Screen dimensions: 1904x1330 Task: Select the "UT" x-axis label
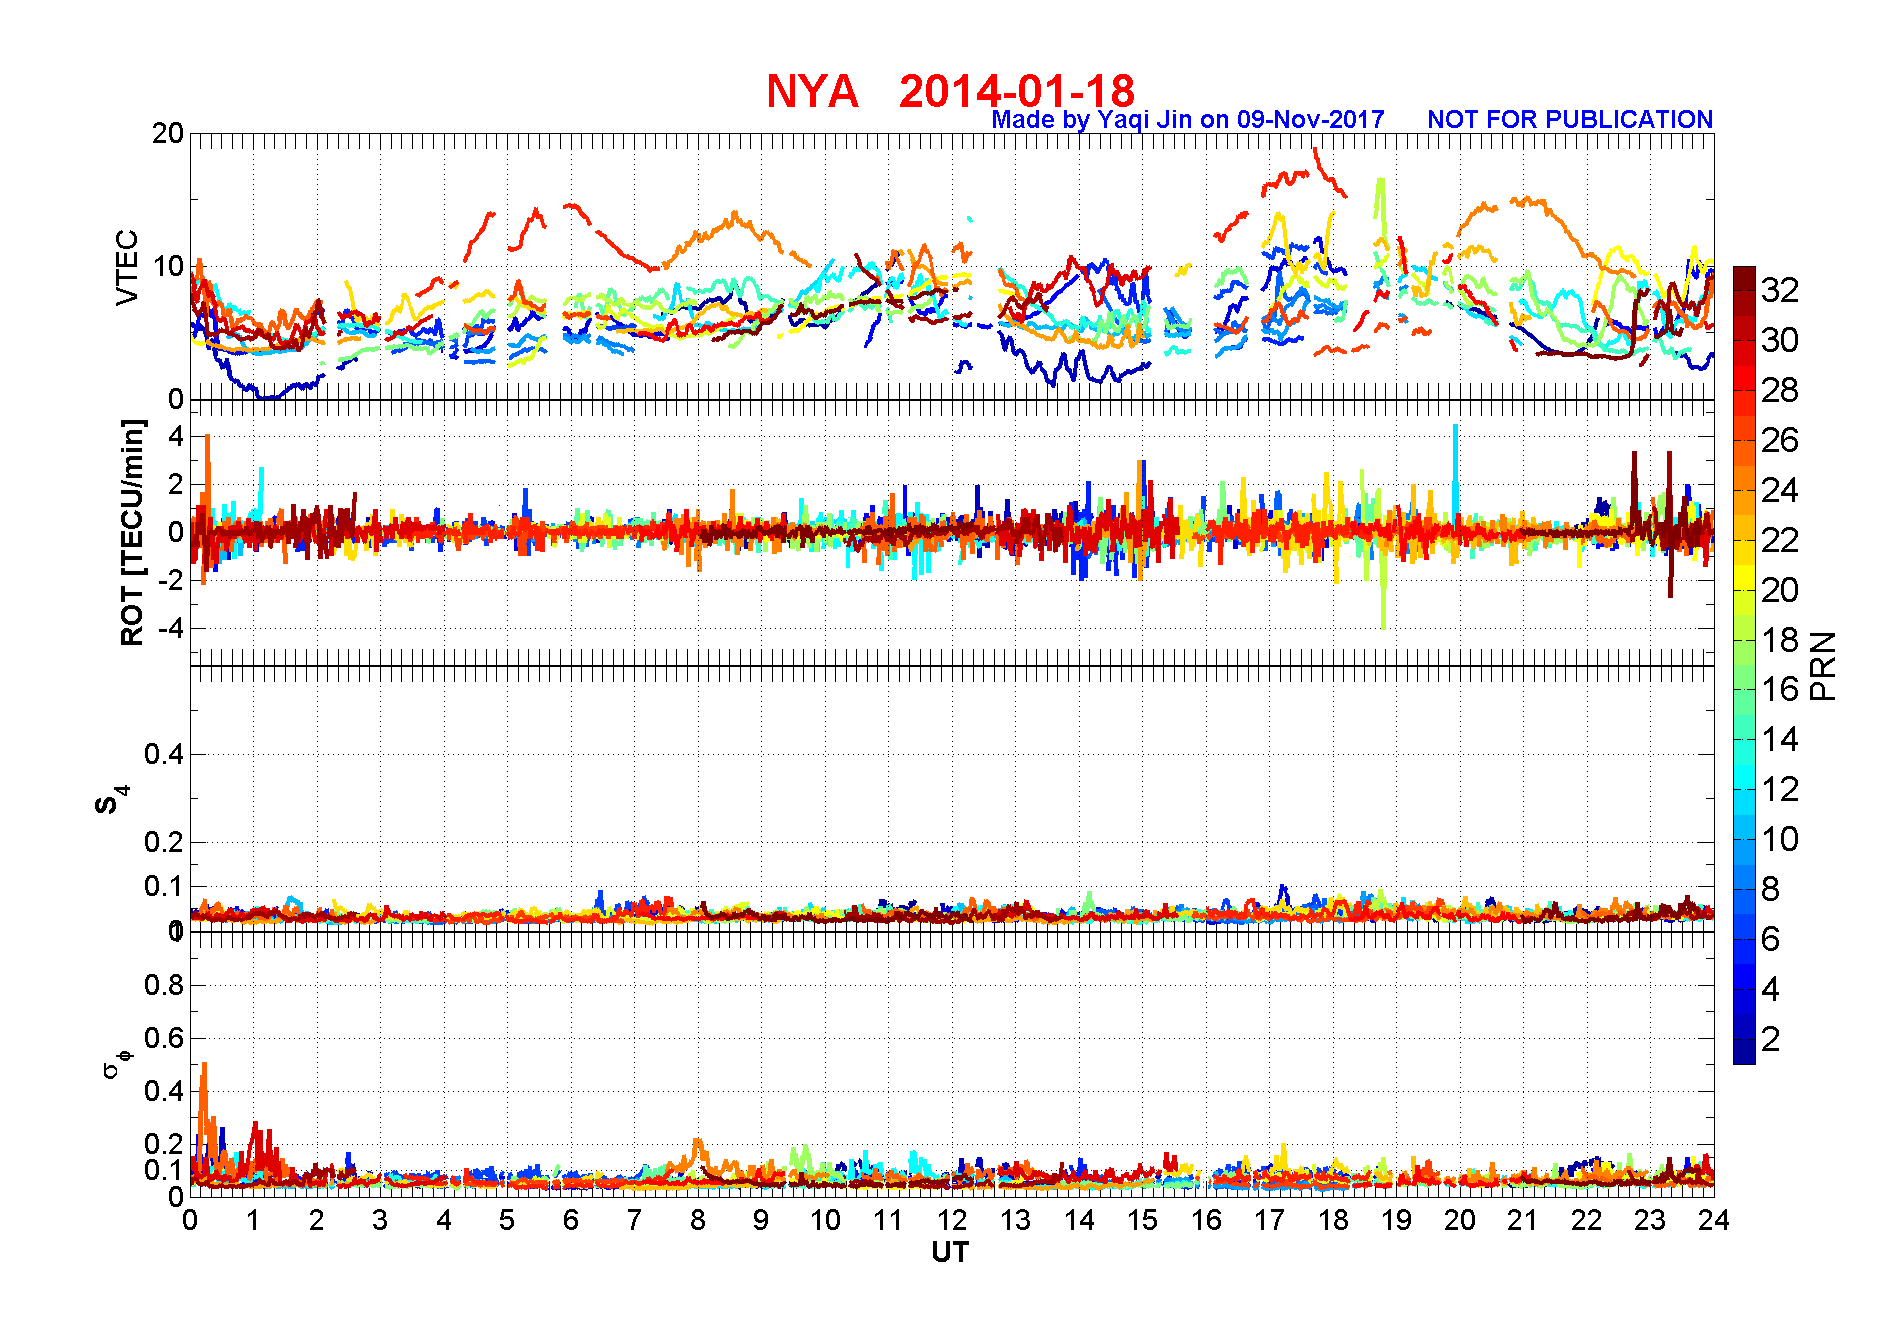click(950, 1252)
